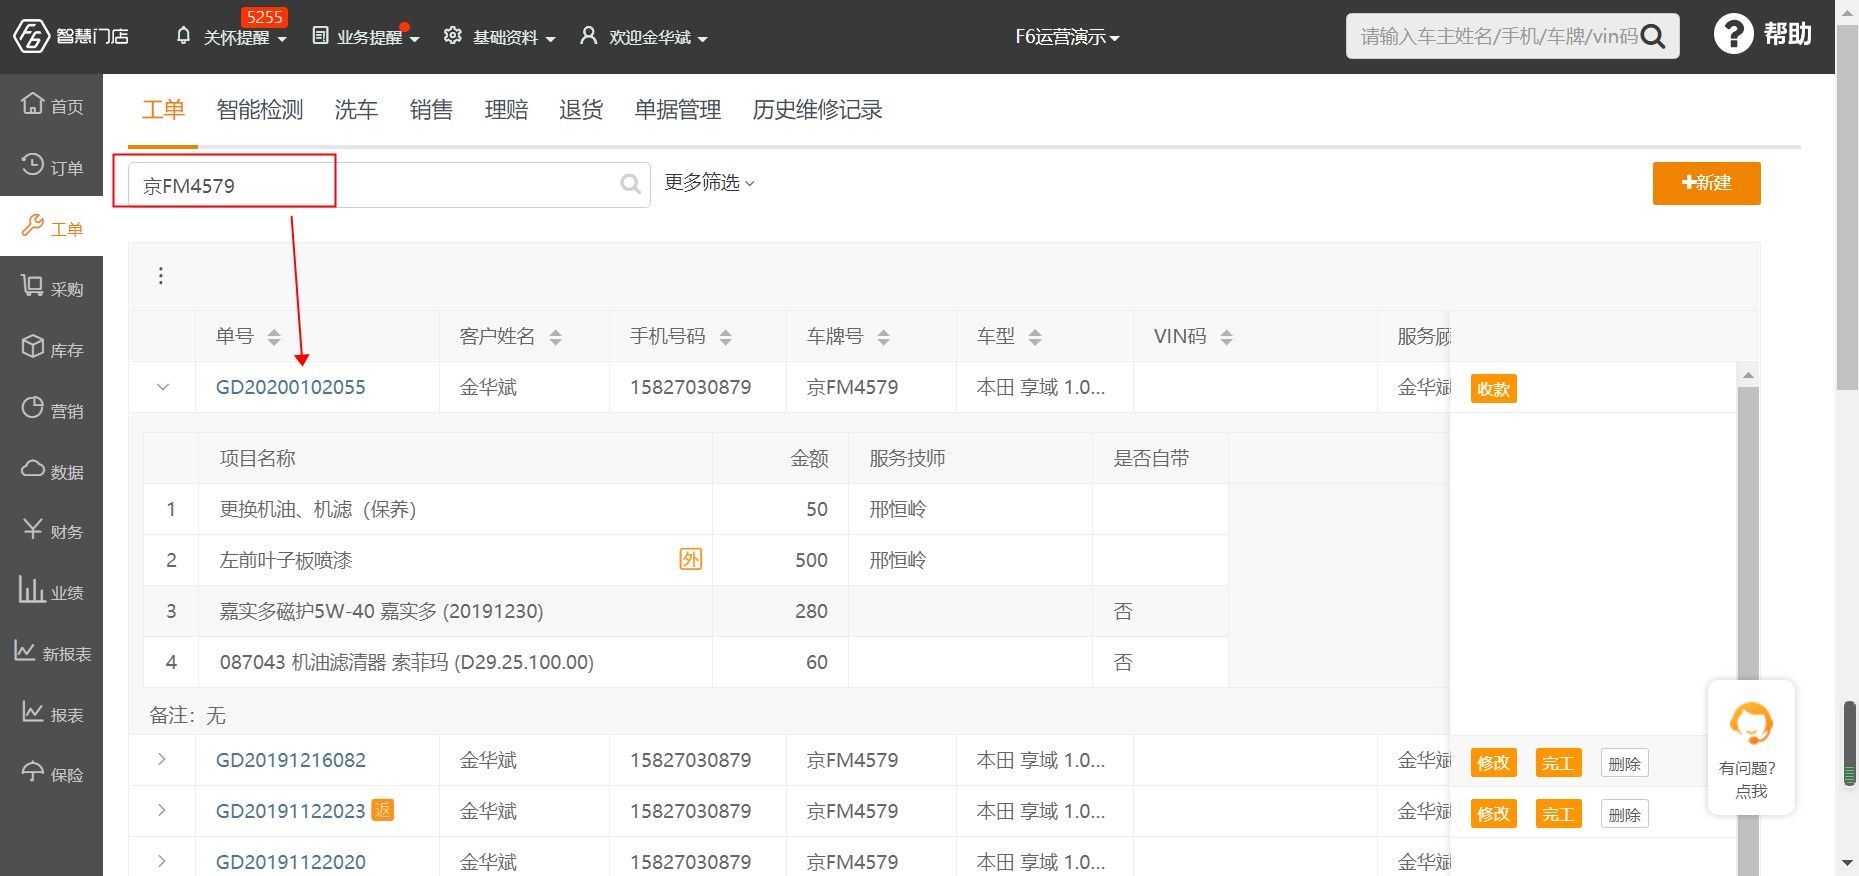The height and width of the screenshot is (876, 1859).
Task: Click the 外 tag on 左前叶子板喷漆
Action: 690,559
